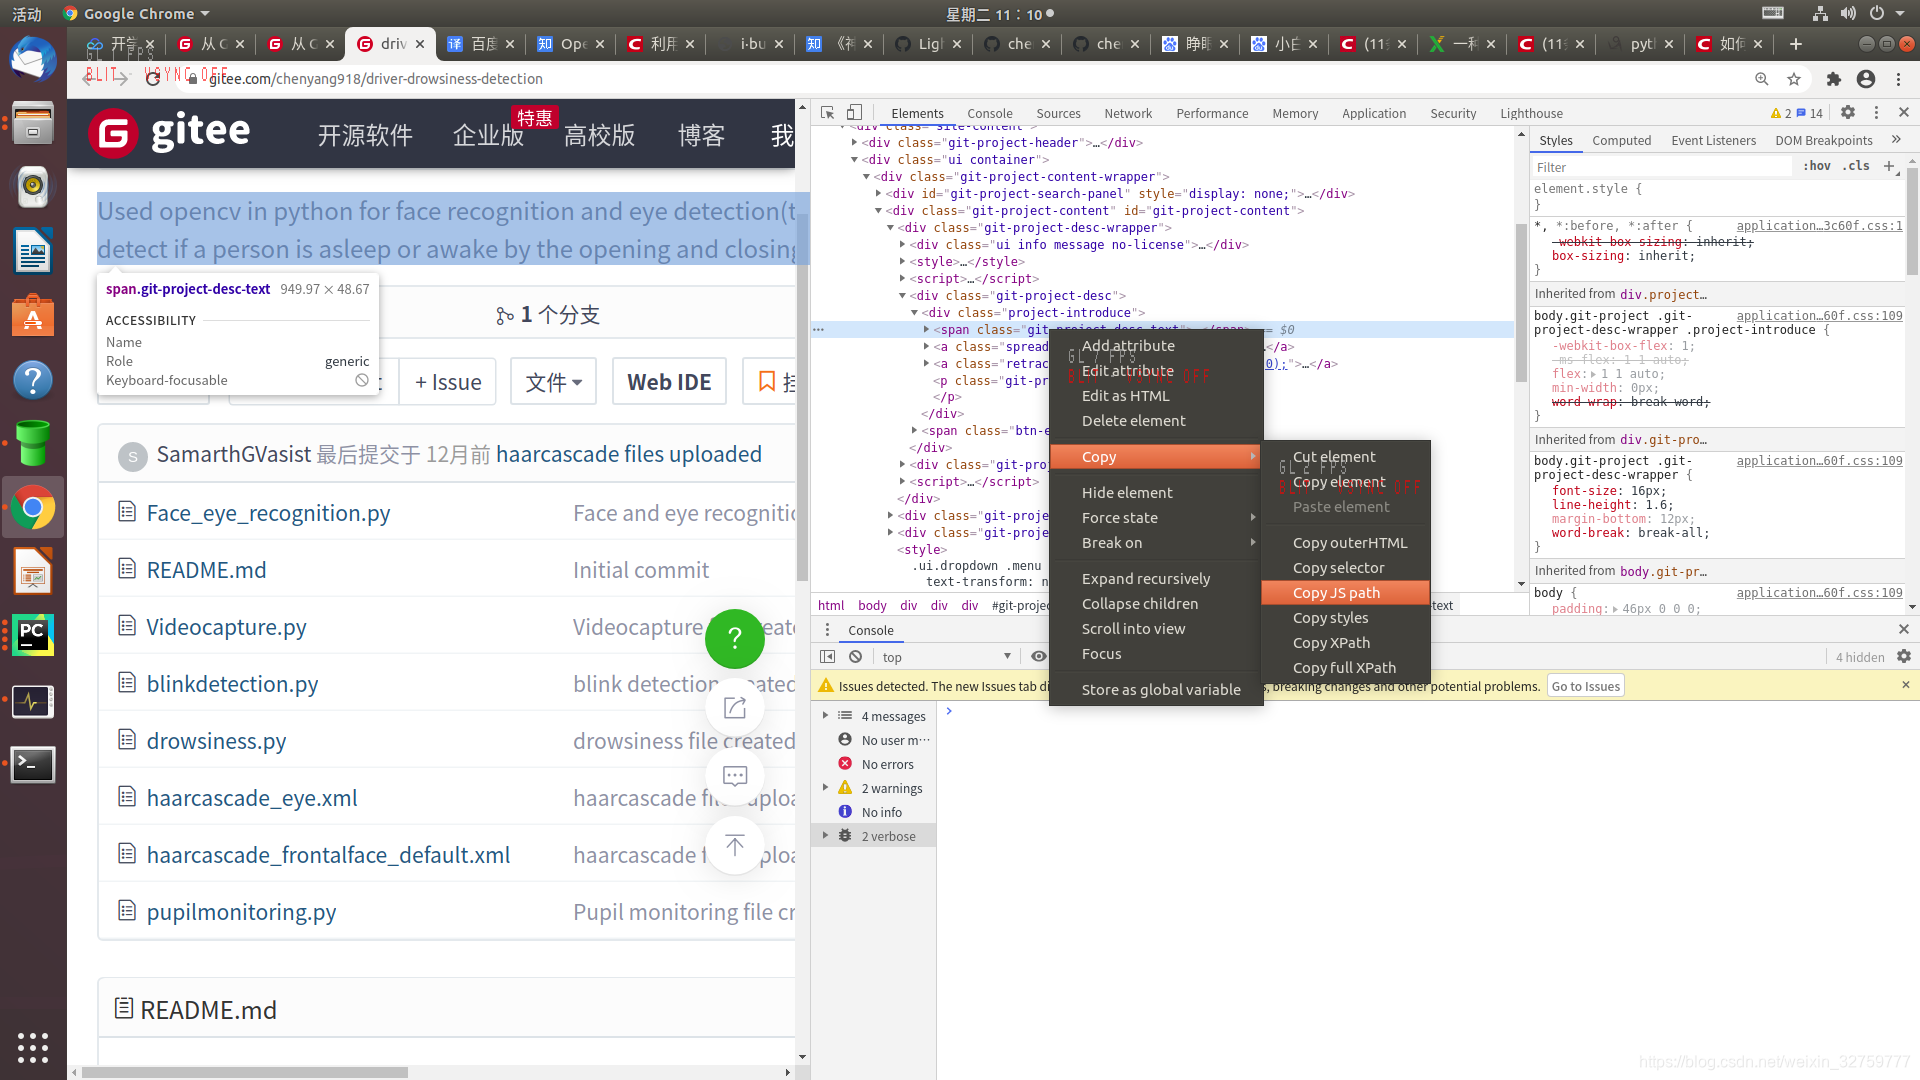The height and width of the screenshot is (1080, 1920).
Task: Open console settings gear icon
Action: 1904,657
